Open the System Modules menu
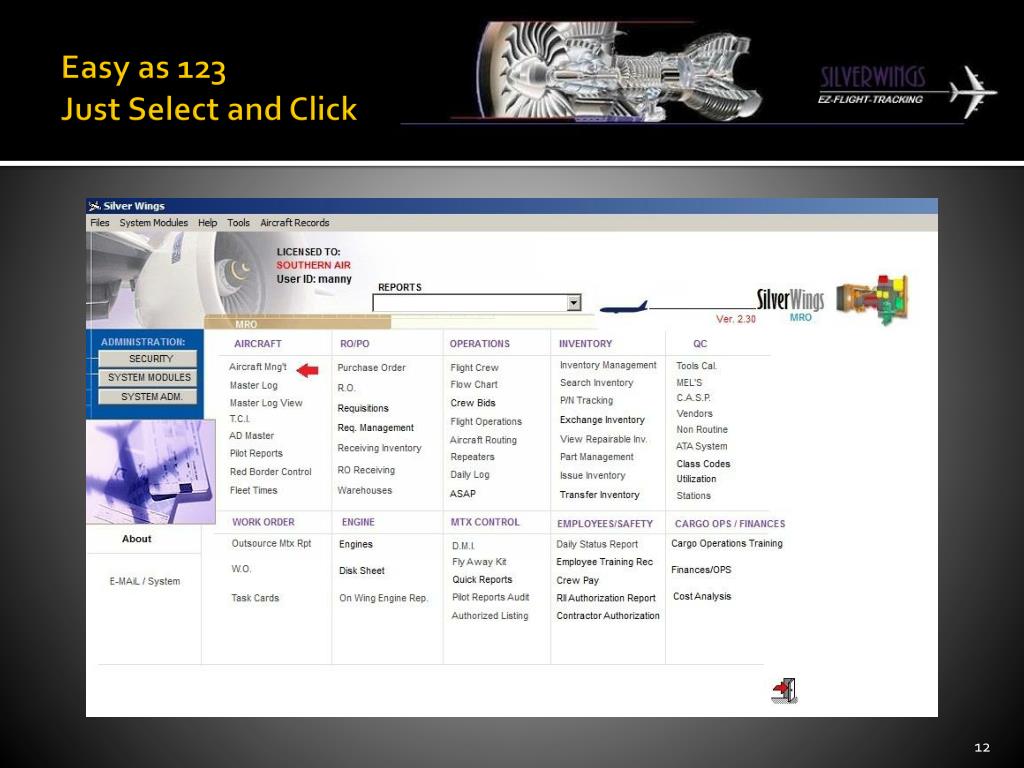 tap(153, 223)
